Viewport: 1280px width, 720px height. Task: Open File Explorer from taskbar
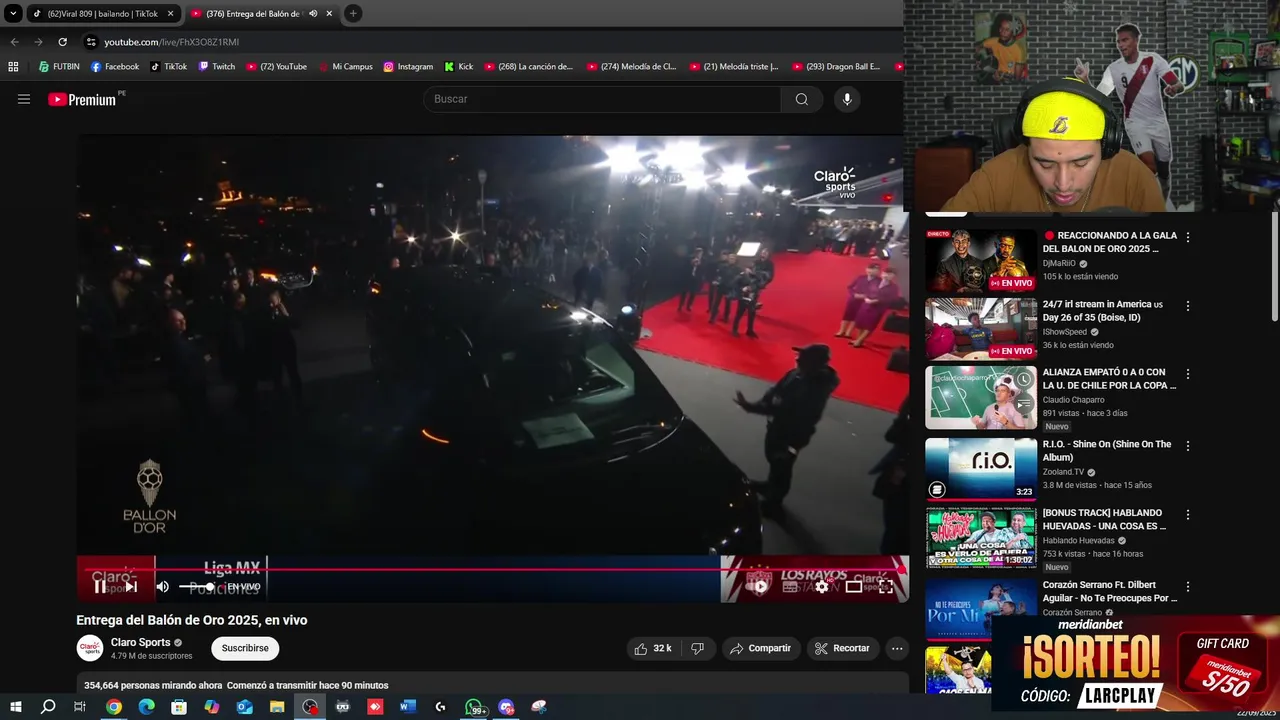point(277,707)
